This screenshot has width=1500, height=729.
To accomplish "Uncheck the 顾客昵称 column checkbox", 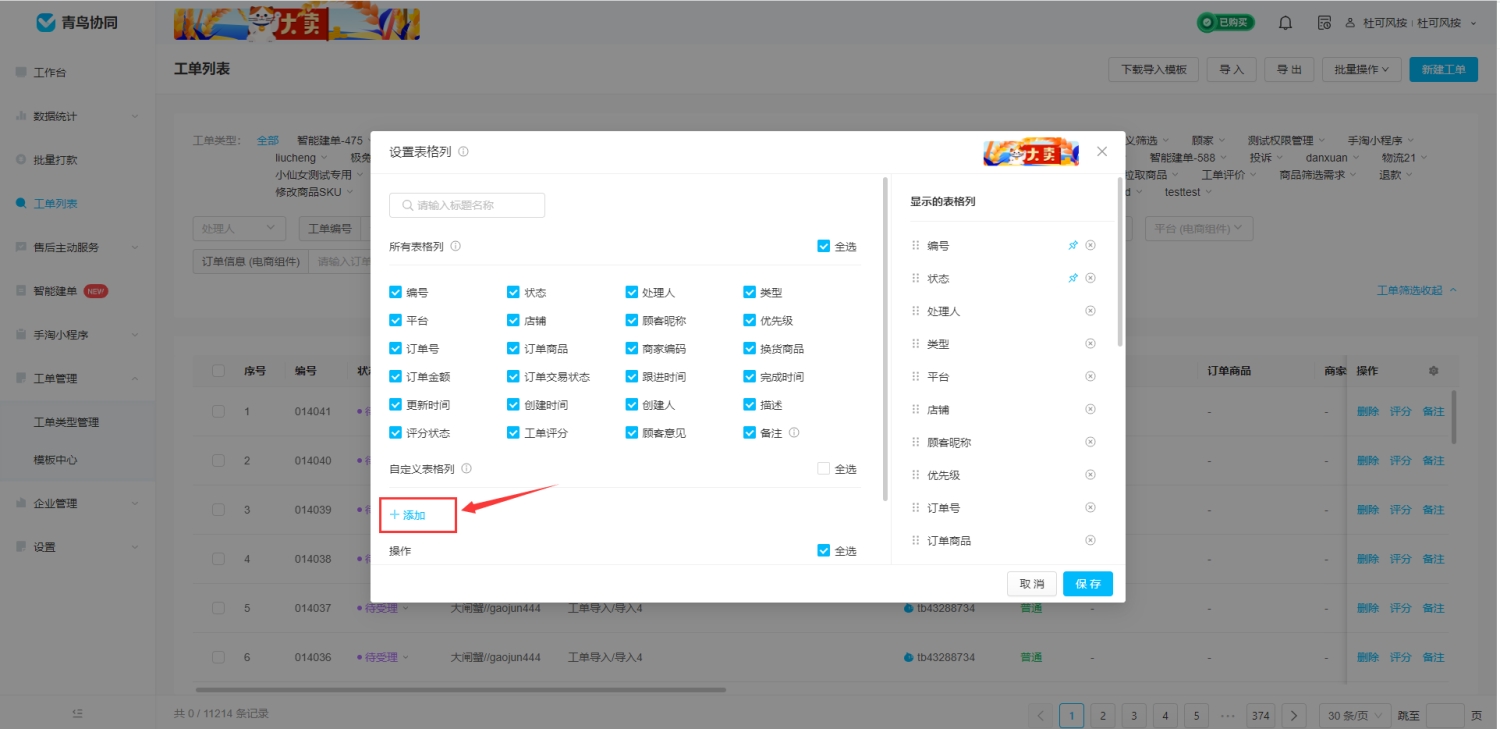I will tap(632, 321).
